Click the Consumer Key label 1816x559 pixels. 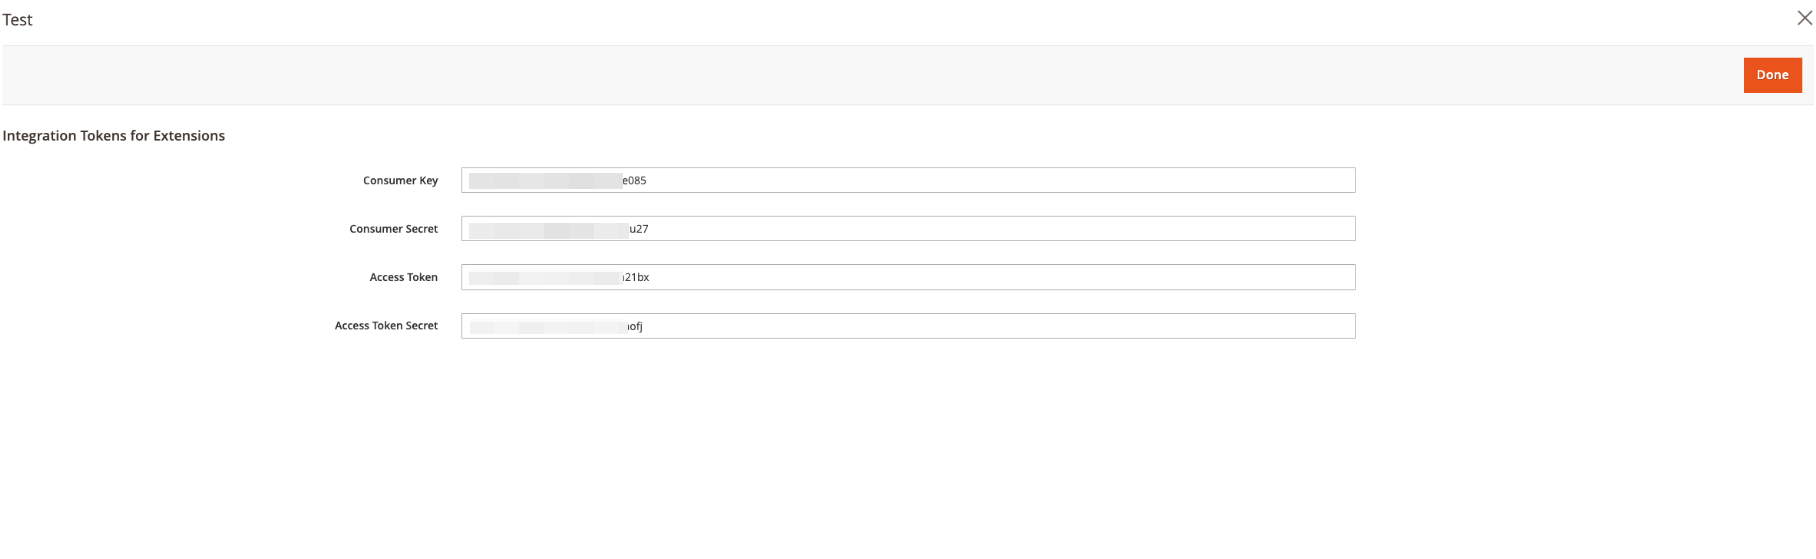click(400, 181)
